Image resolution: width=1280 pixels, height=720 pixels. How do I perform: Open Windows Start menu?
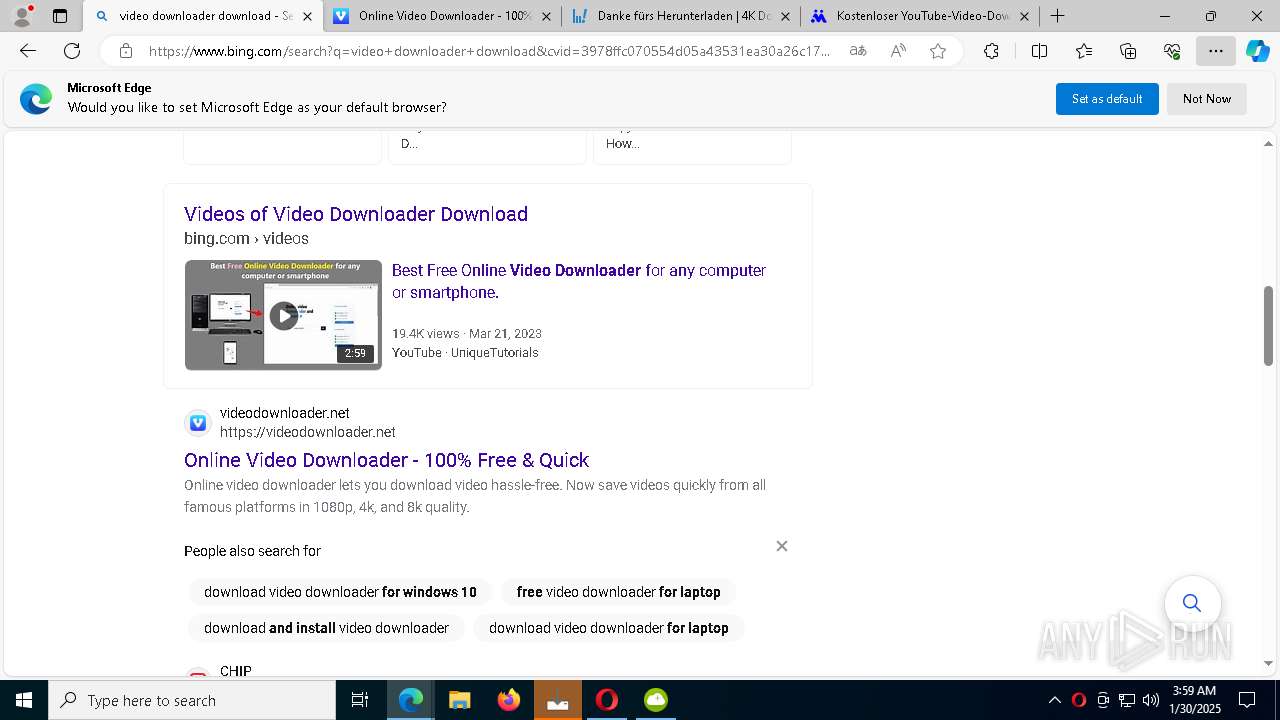click(x=24, y=700)
